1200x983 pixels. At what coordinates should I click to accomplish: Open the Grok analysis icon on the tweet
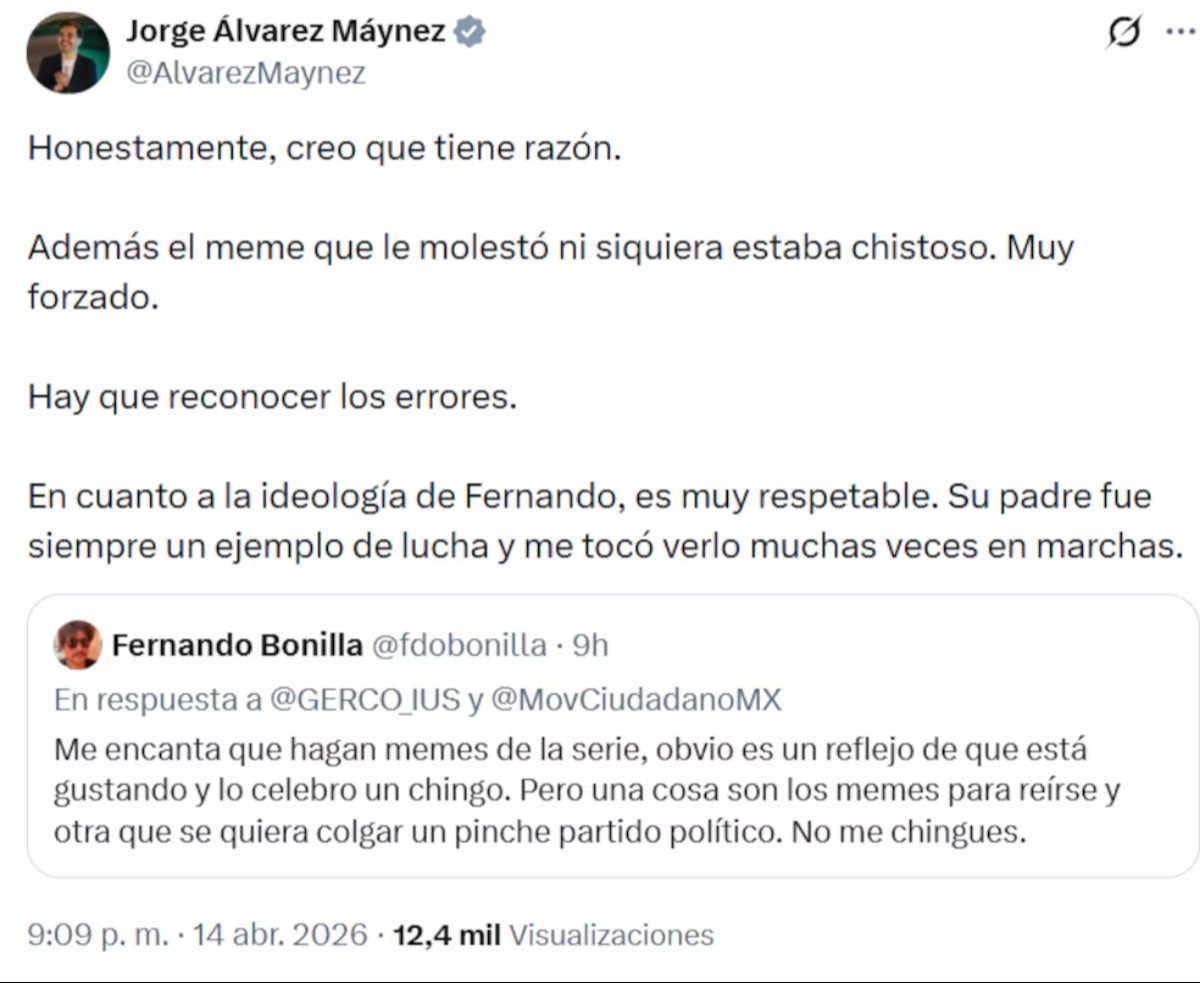pyautogui.click(x=1124, y=31)
